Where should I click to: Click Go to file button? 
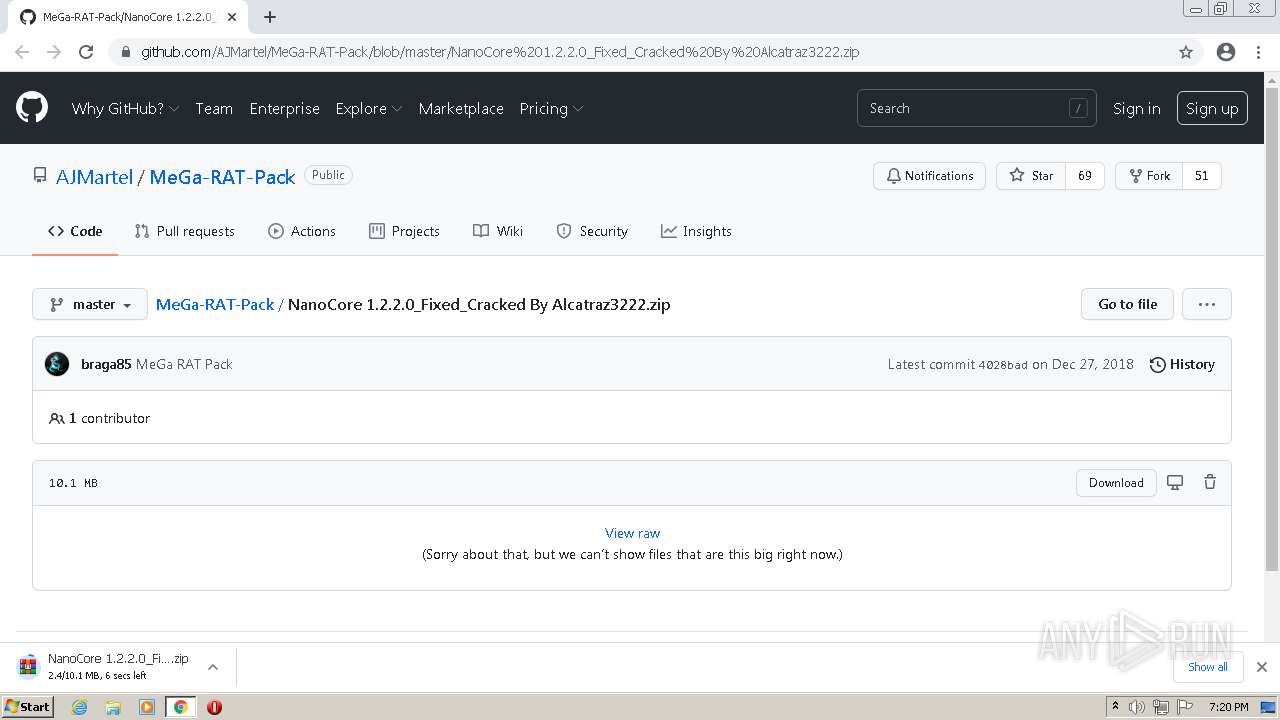point(1127,304)
